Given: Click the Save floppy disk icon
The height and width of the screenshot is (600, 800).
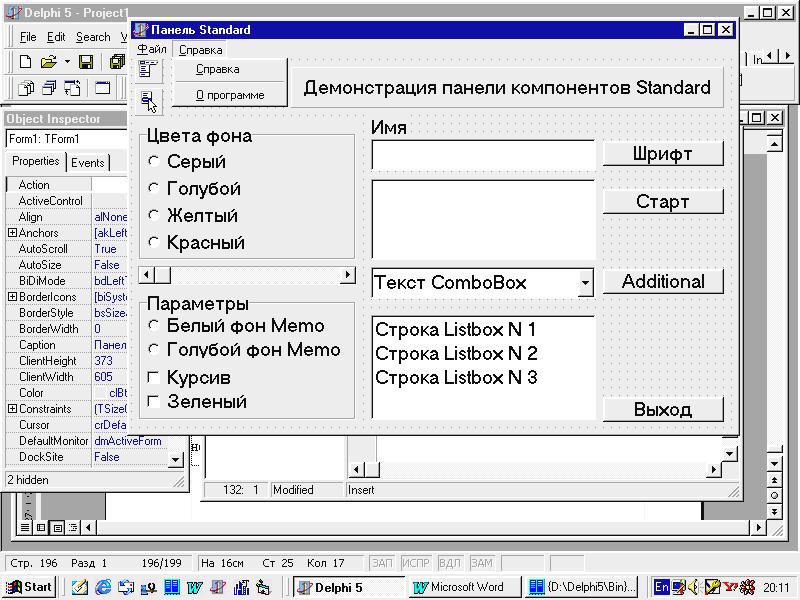Looking at the screenshot, I should (x=86, y=62).
